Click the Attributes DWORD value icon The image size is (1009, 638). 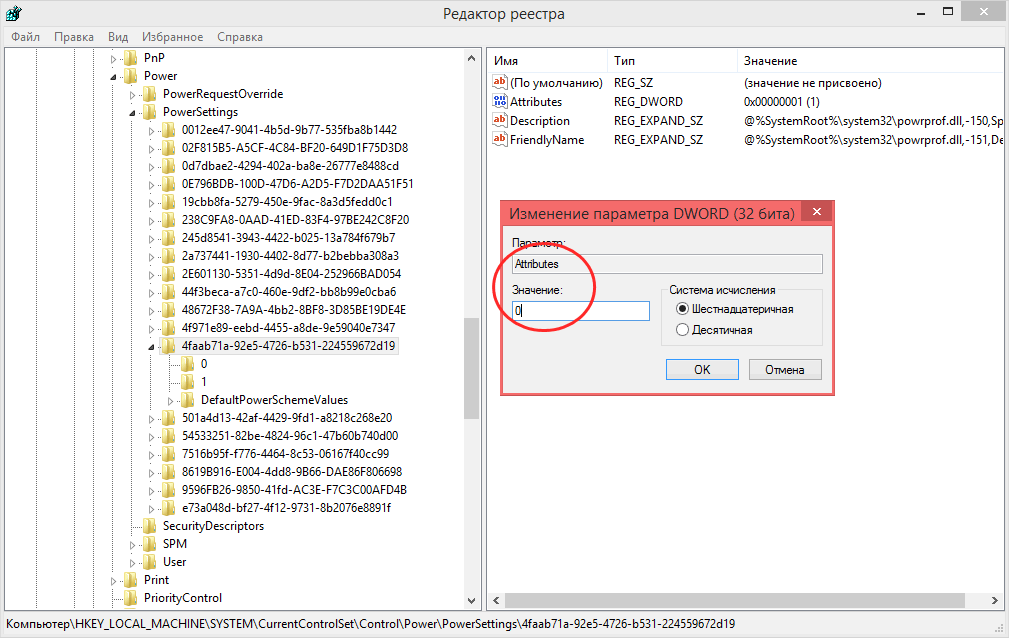[x=500, y=101]
